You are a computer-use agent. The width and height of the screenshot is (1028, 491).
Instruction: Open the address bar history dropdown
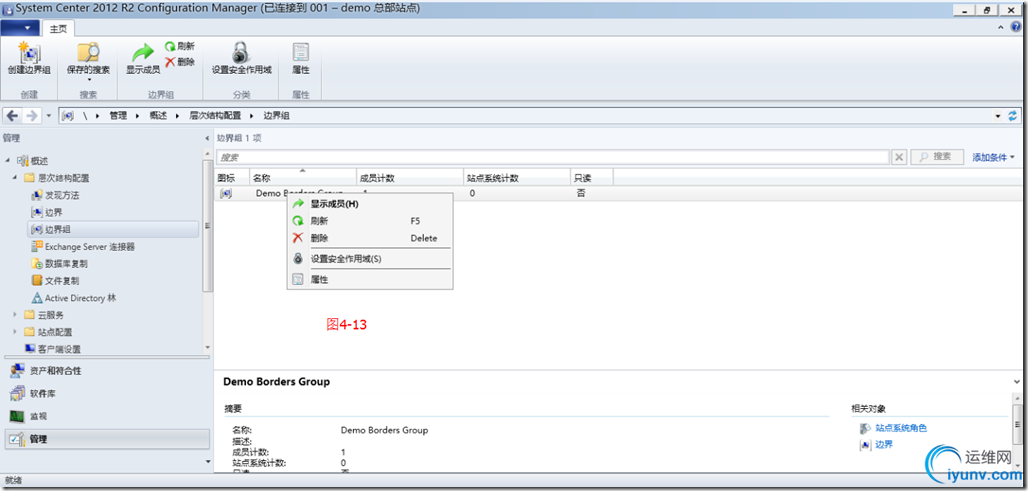coord(998,115)
